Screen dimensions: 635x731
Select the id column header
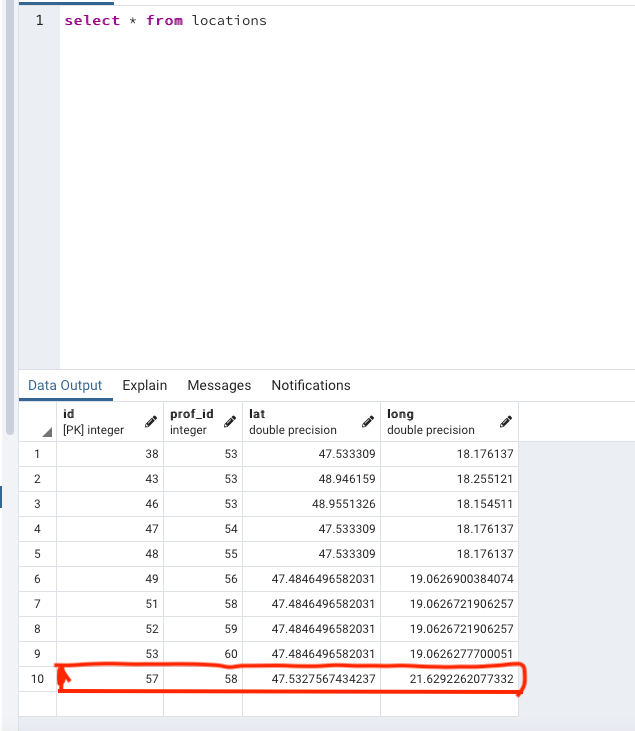tap(110, 421)
